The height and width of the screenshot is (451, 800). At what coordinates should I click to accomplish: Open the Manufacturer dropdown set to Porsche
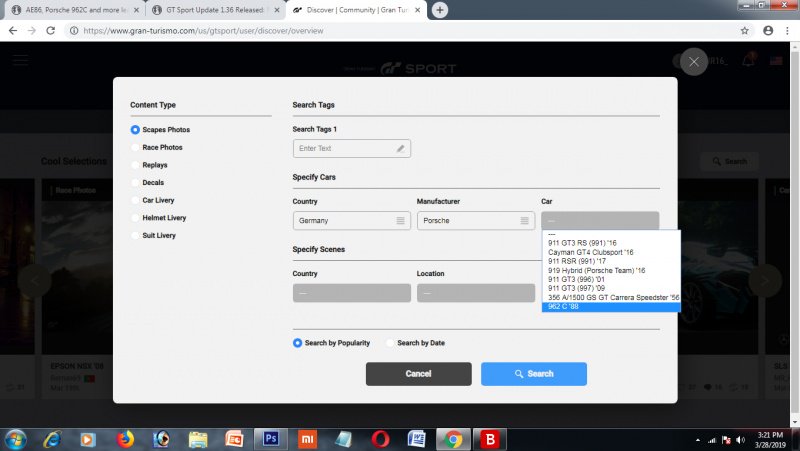[x=476, y=221]
